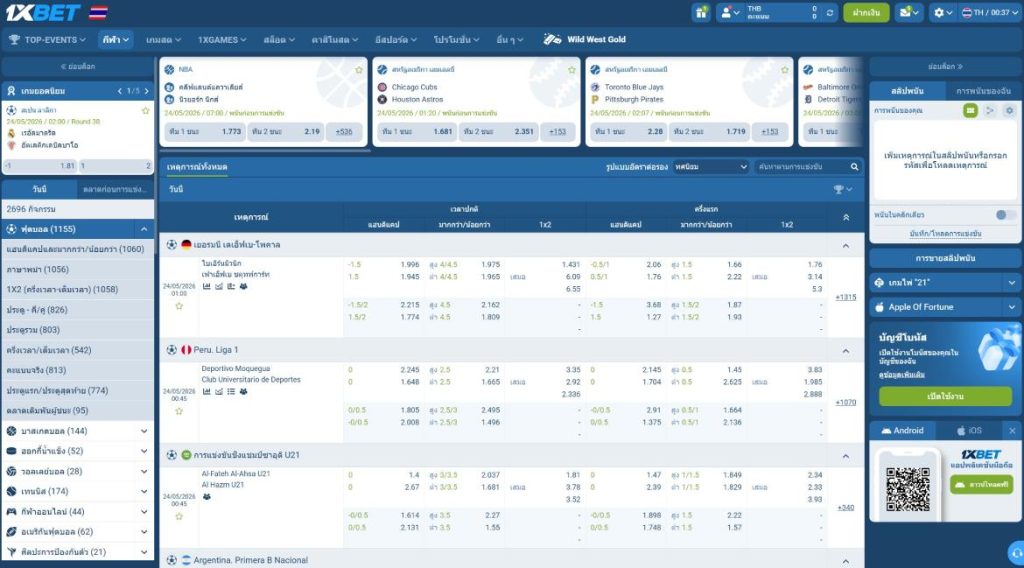Favorite the Chicago Cubs match card
Image resolution: width=1024 pixels, height=568 pixels.
(571, 70)
